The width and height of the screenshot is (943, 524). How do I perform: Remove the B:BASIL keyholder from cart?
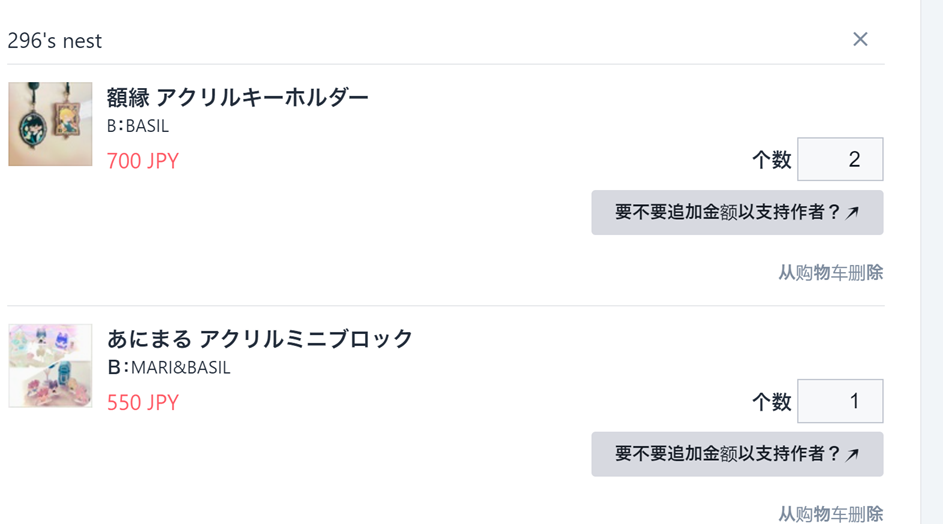[830, 272]
